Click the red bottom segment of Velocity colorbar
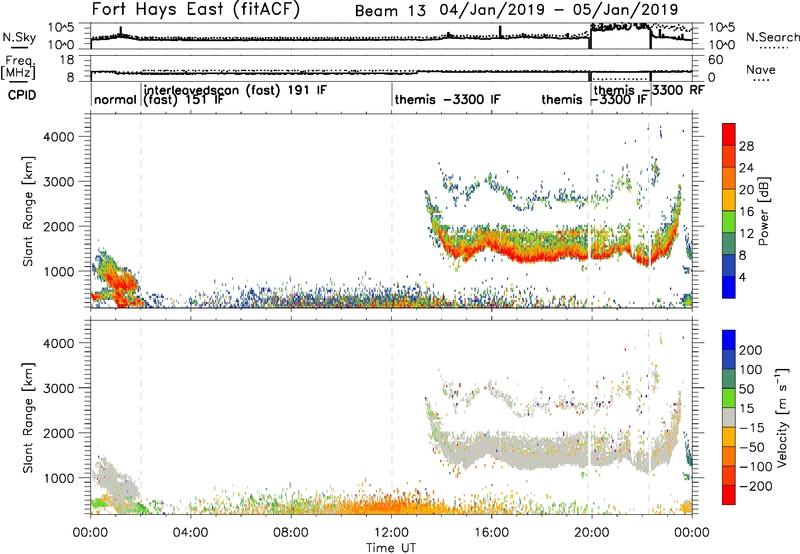The height and width of the screenshot is (554, 800). (729, 495)
